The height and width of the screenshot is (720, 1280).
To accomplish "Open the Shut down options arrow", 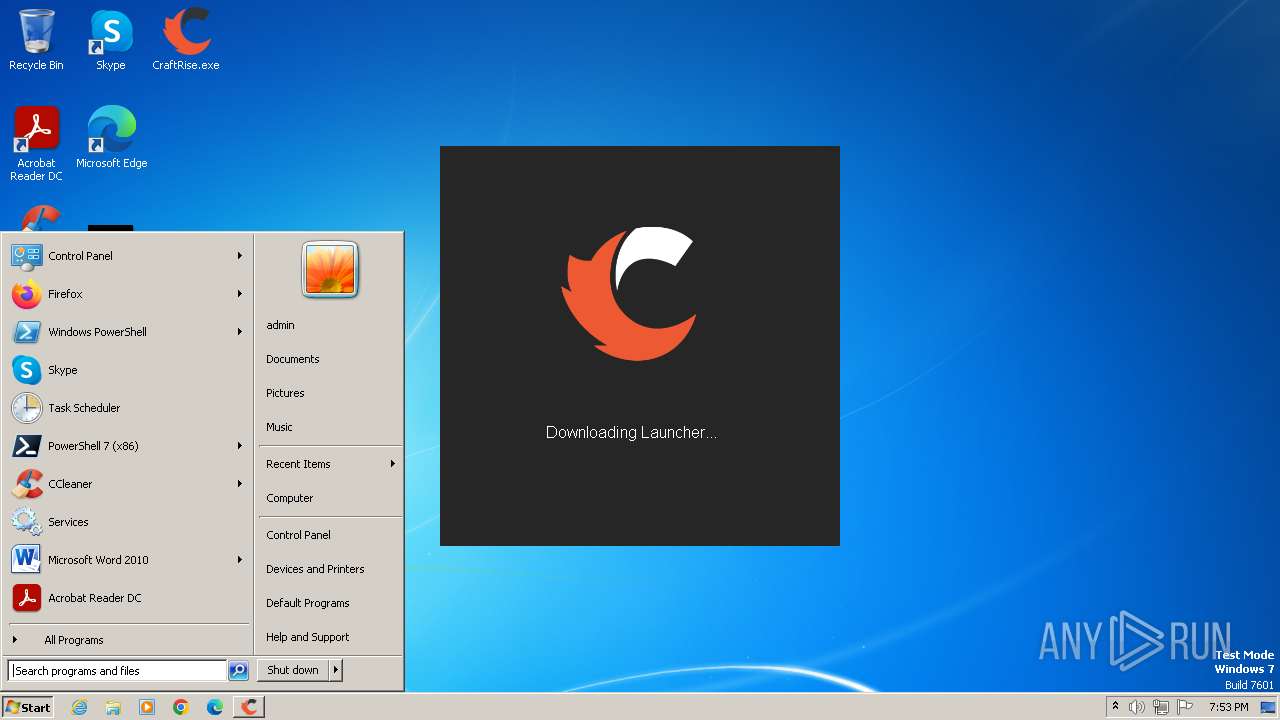I will click(336, 670).
